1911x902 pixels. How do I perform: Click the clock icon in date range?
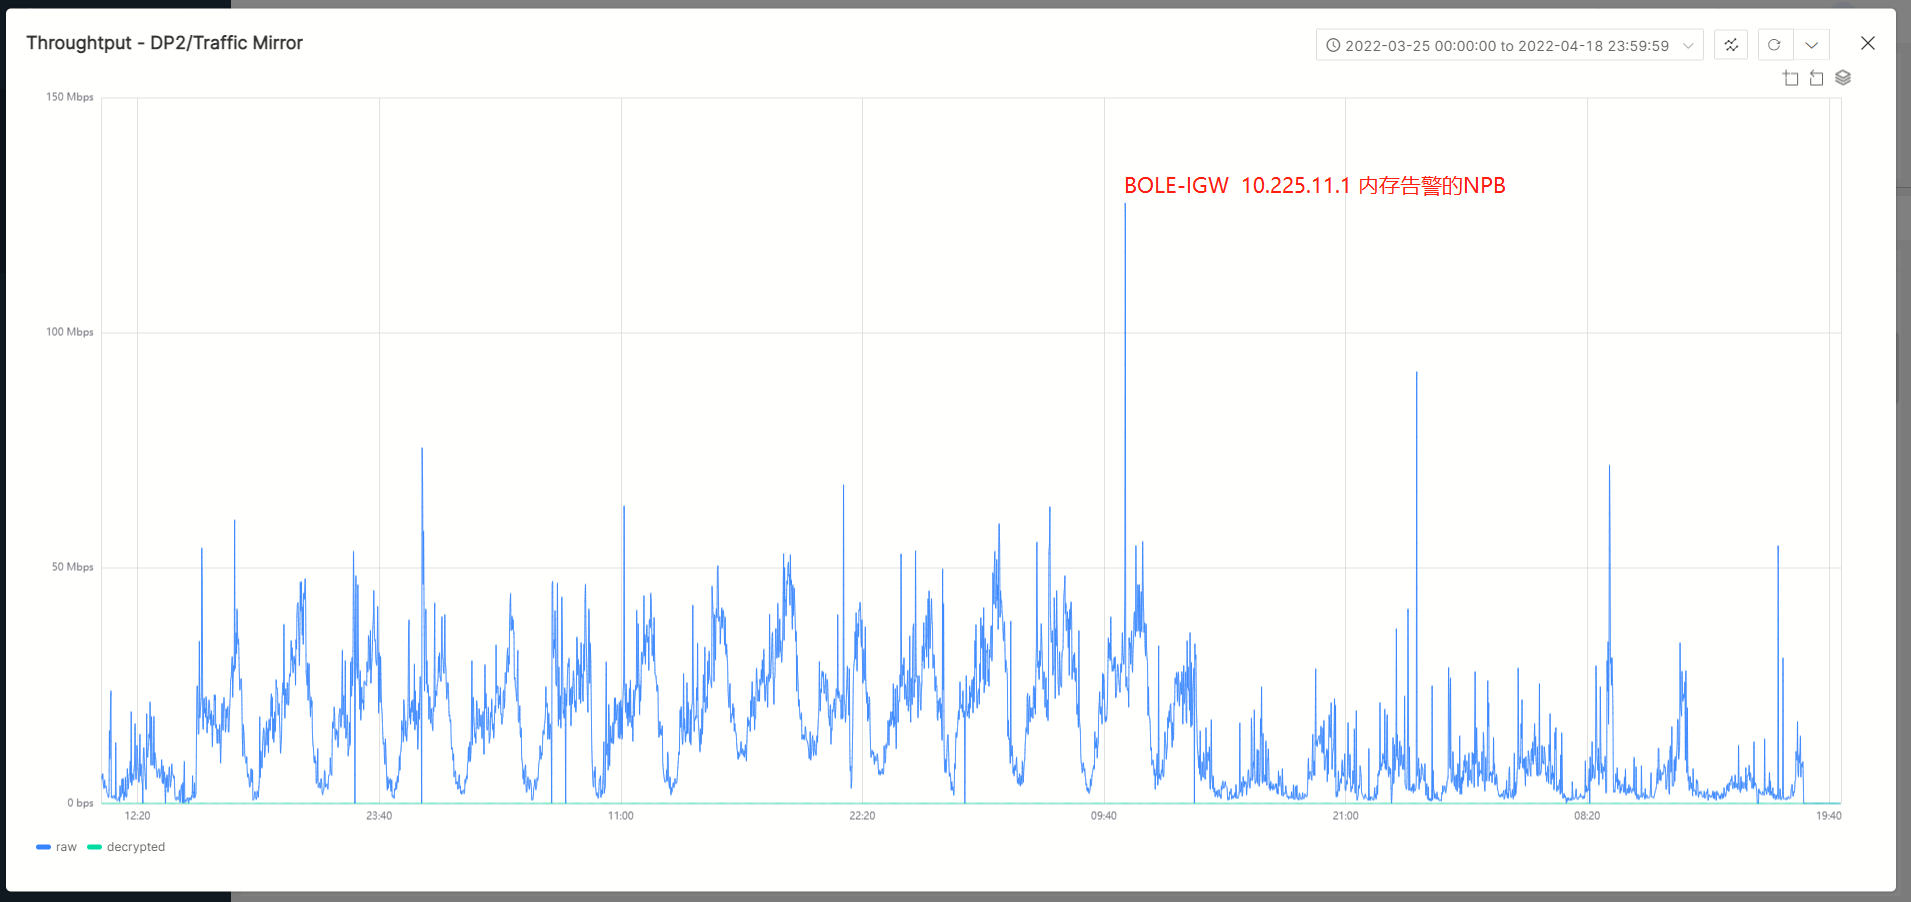[1333, 45]
